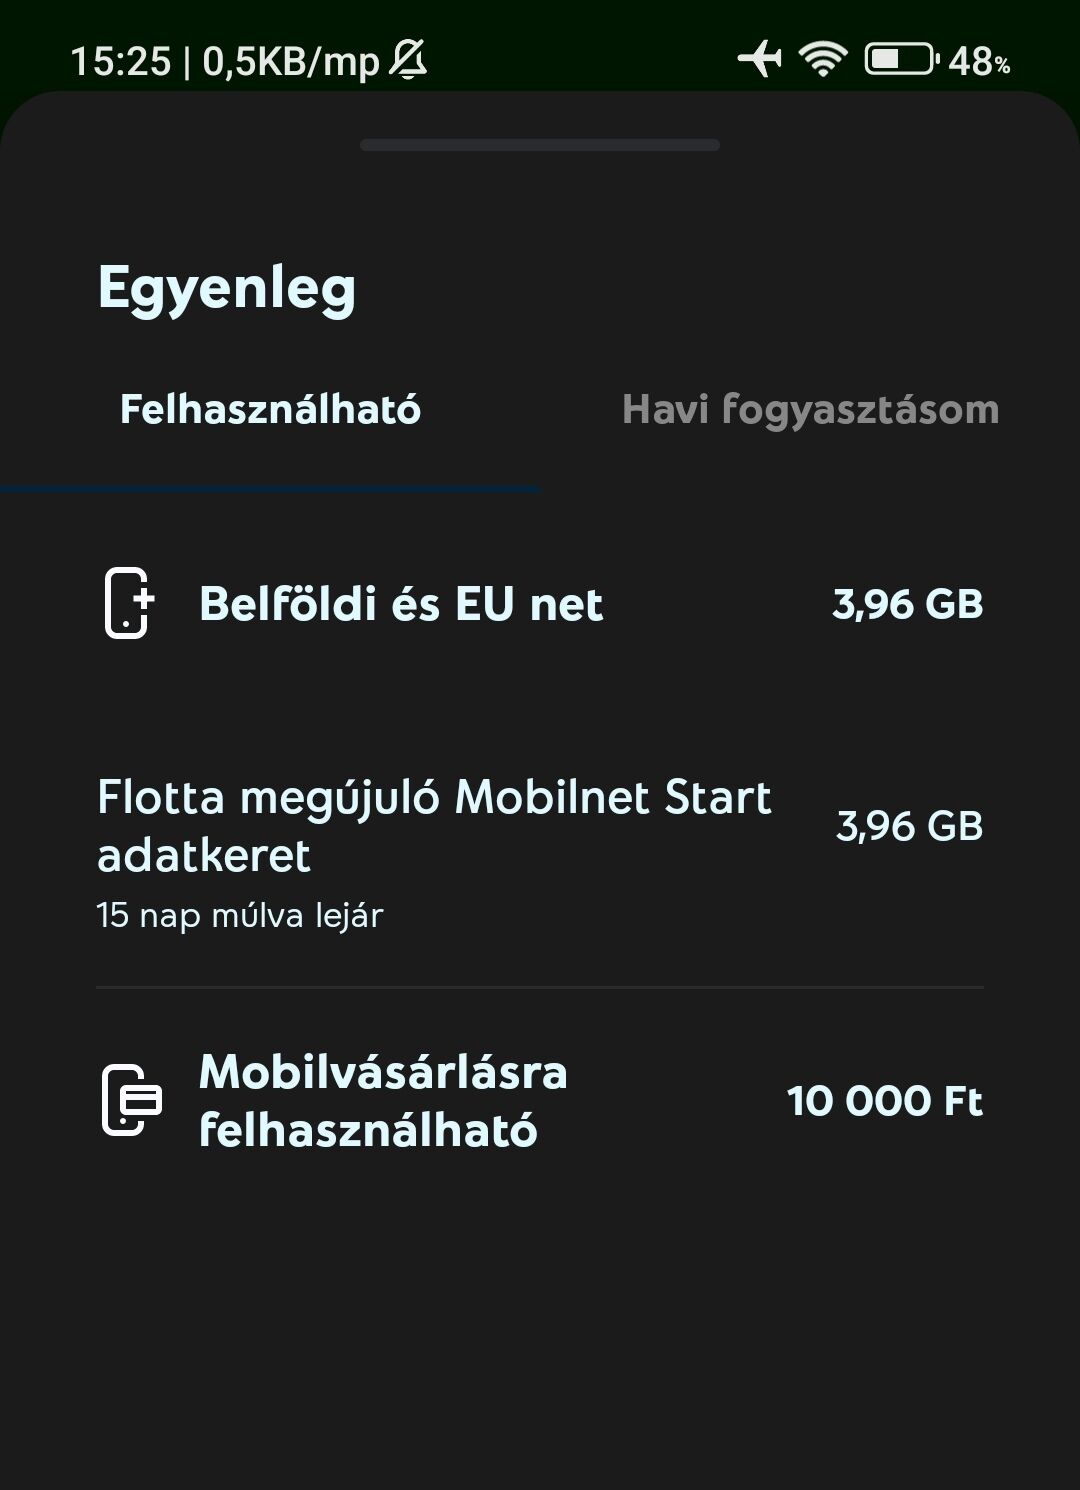Viewport: 1080px width, 1490px height.
Task: Tap the 0,5KB/mp network speed indicator
Action: tap(291, 62)
